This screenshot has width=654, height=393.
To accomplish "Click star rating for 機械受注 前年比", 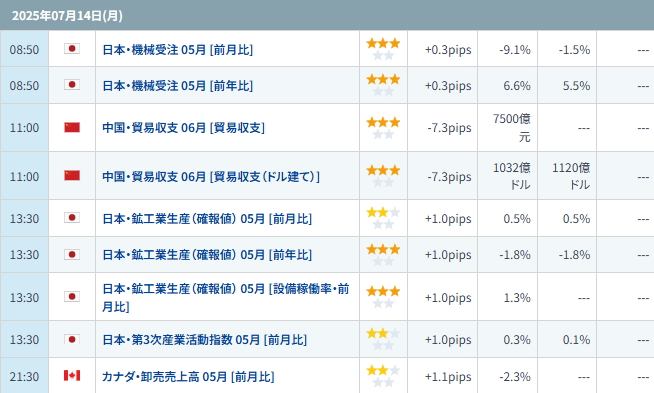I will click(x=383, y=85).
